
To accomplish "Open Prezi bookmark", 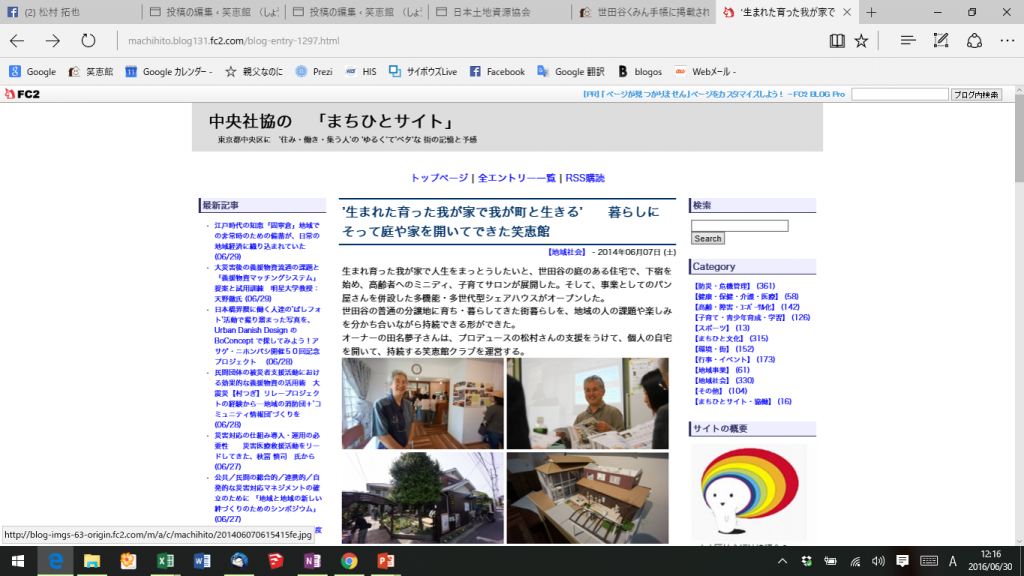I will click(313, 71).
